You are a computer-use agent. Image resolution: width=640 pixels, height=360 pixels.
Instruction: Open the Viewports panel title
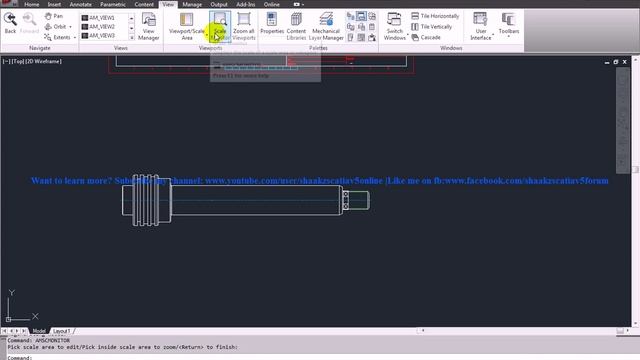(211, 48)
